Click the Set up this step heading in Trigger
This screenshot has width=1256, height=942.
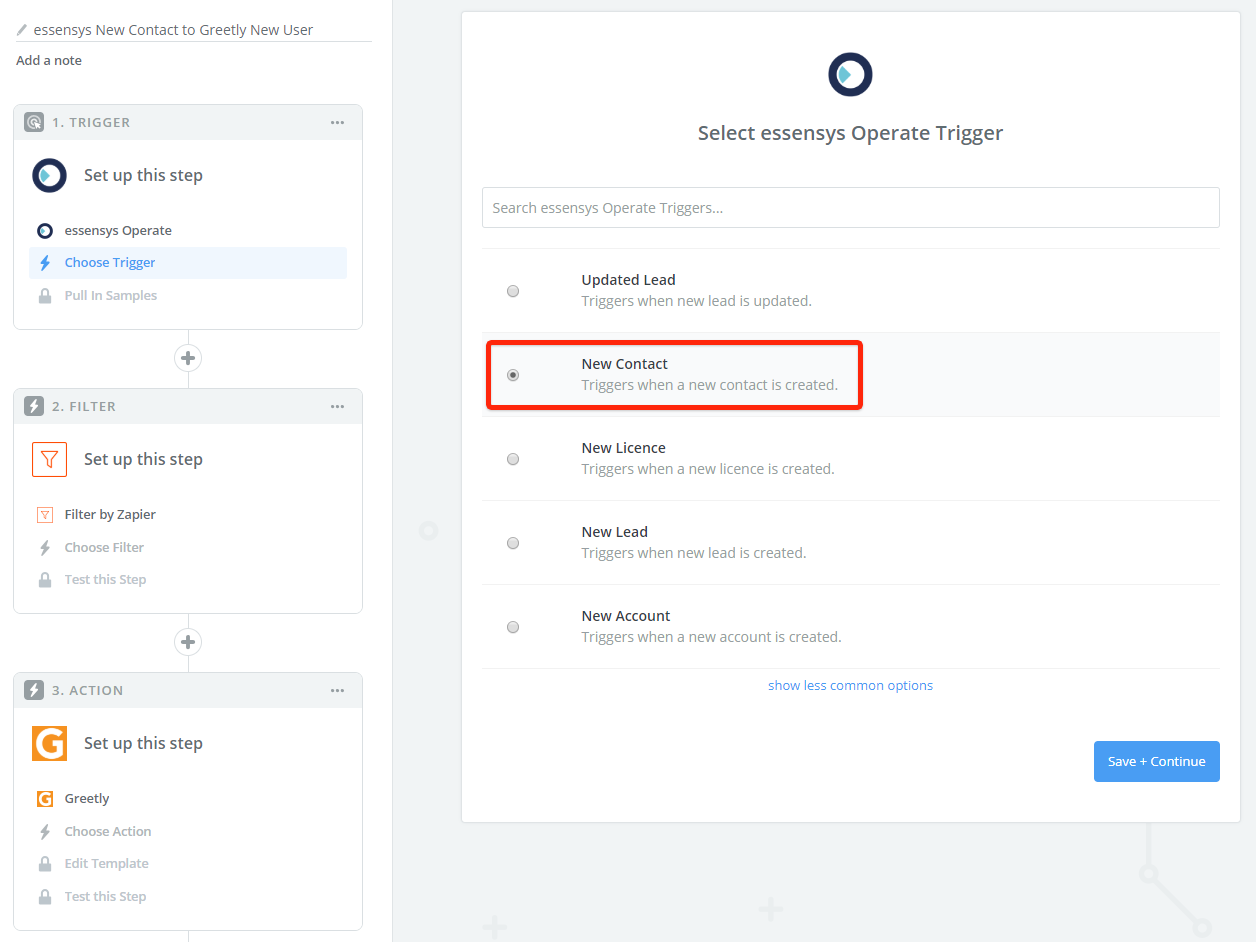tap(143, 175)
